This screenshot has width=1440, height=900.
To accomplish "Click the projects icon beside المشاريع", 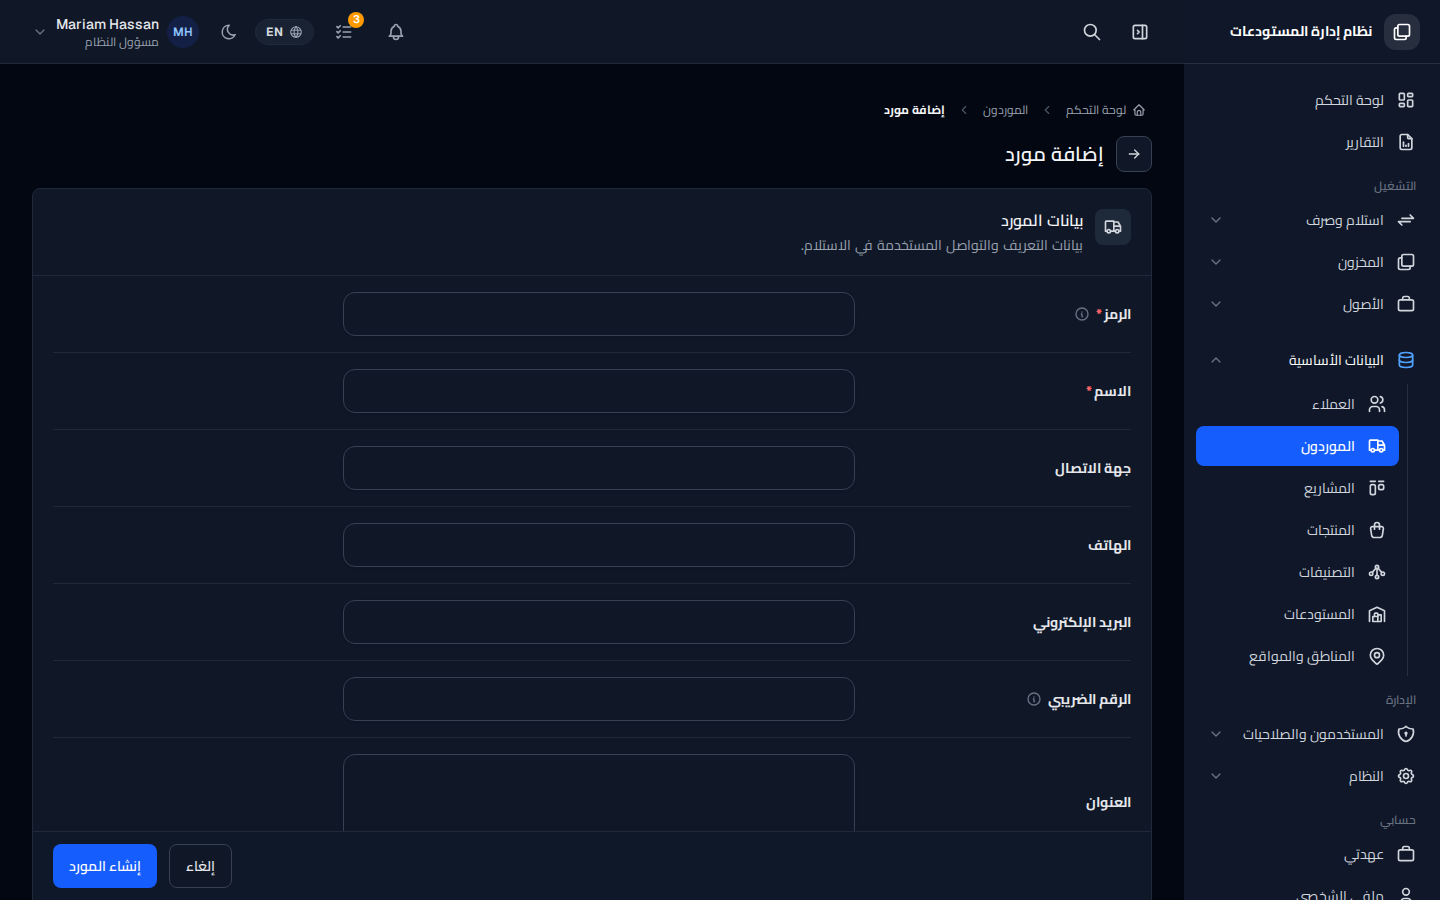I will point(1377,488).
